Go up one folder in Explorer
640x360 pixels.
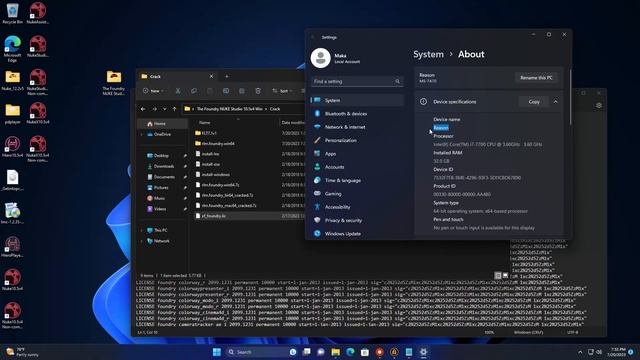pos(174,109)
